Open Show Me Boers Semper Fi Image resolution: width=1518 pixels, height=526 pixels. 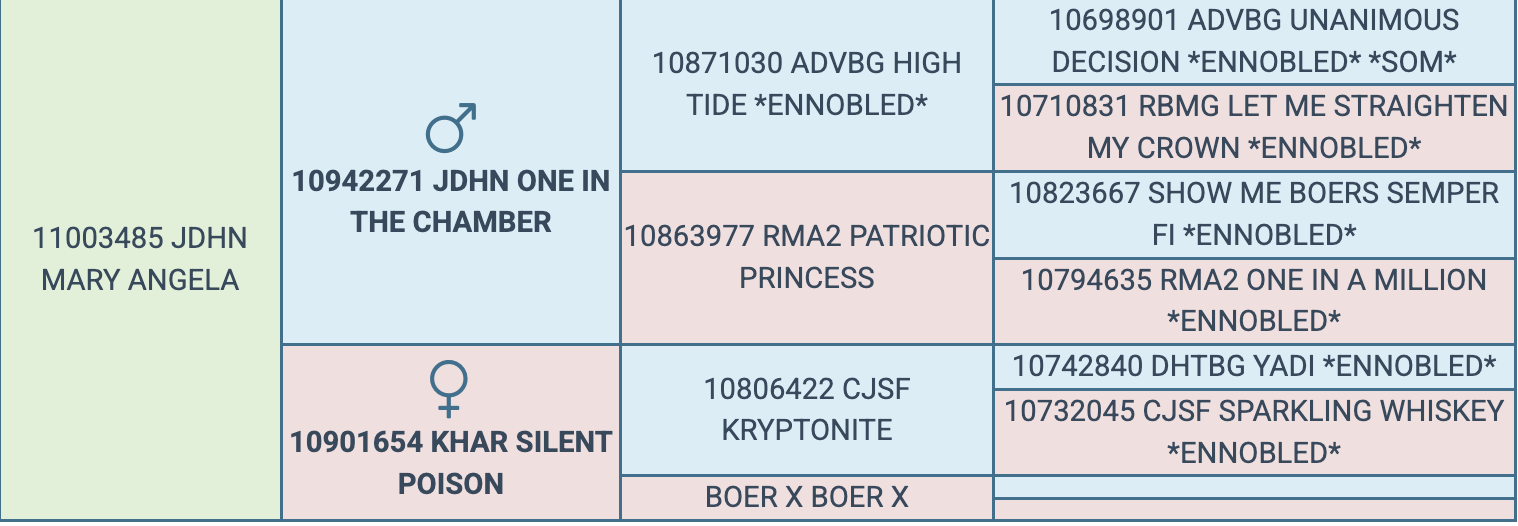pos(1254,213)
